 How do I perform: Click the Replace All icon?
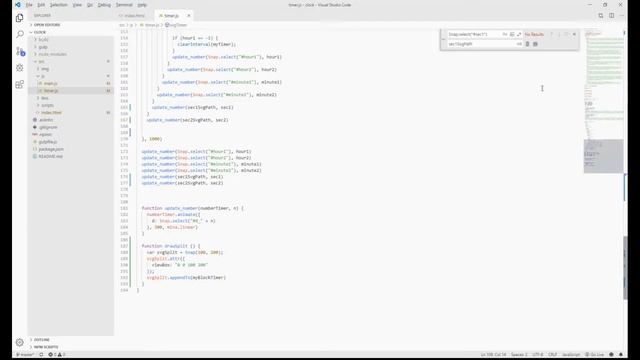[x=536, y=44]
